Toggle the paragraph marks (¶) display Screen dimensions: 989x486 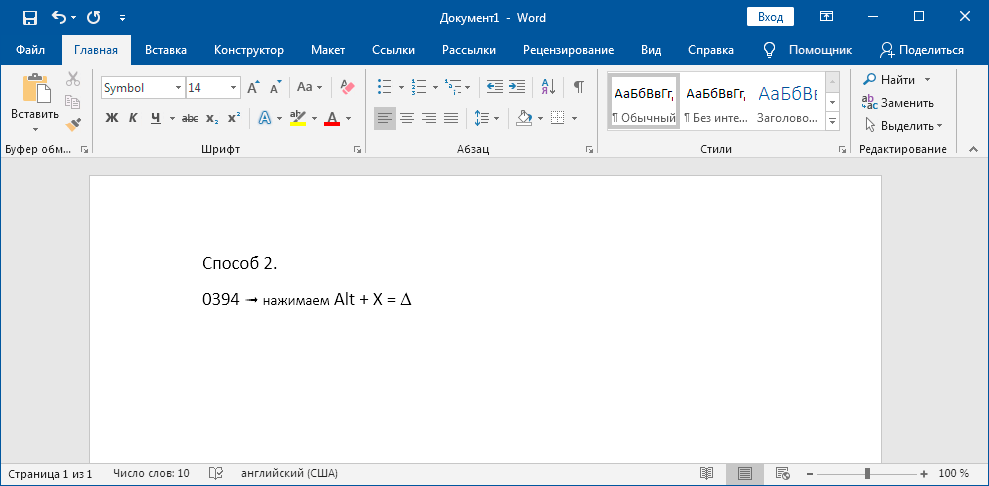[578, 87]
